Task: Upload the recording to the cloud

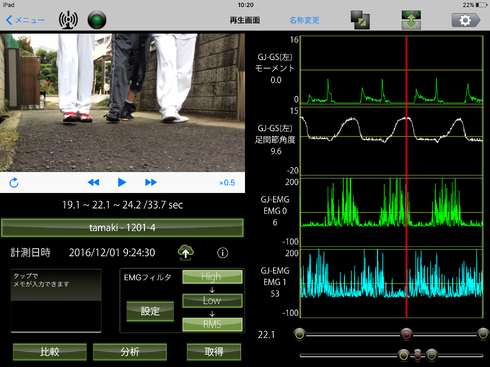Action: coord(186,252)
